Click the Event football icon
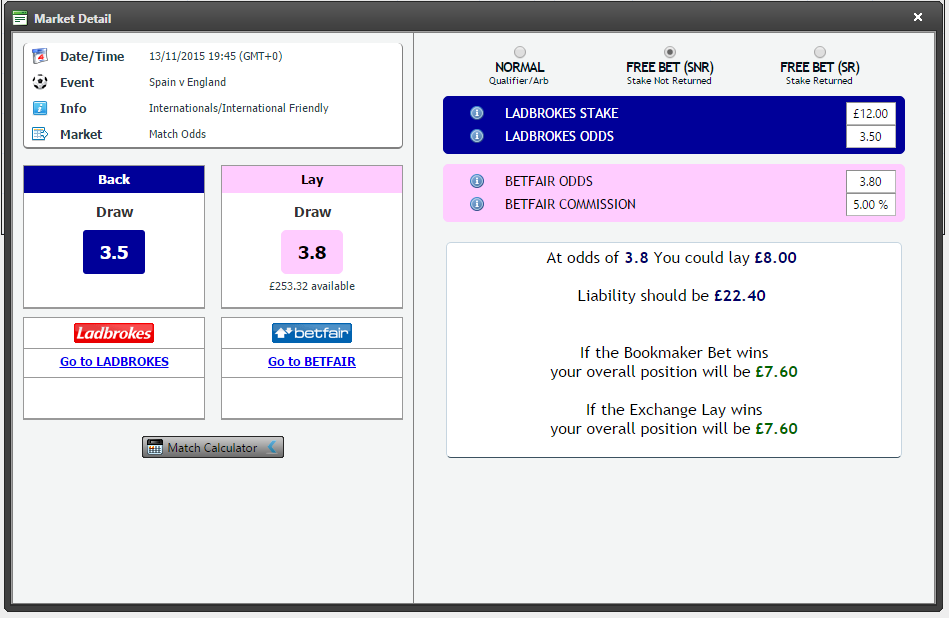949x618 pixels. click(x=40, y=82)
